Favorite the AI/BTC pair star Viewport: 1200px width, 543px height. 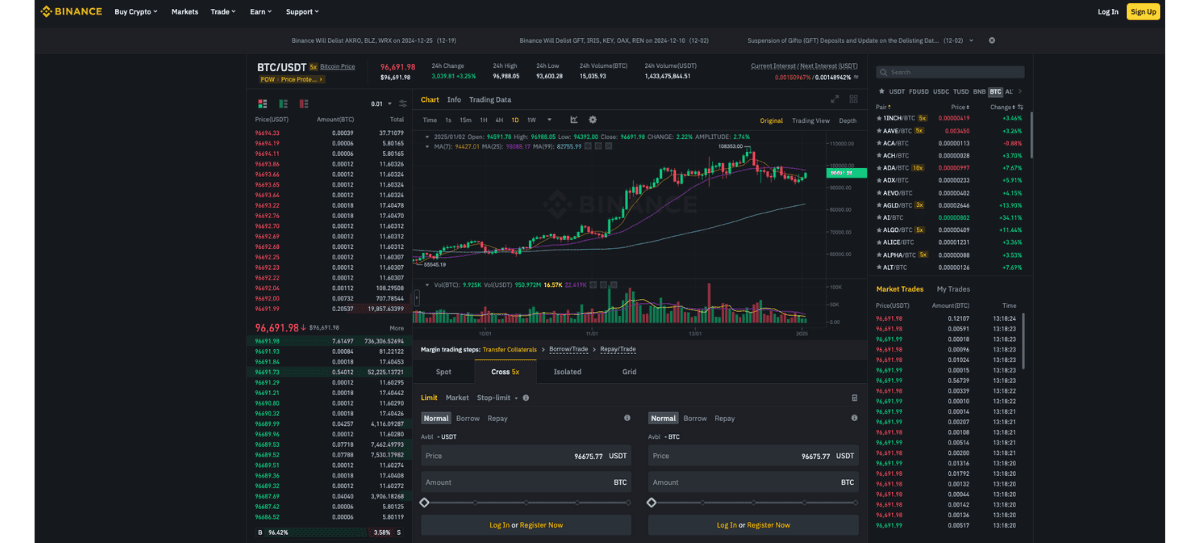tap(879, 217)
